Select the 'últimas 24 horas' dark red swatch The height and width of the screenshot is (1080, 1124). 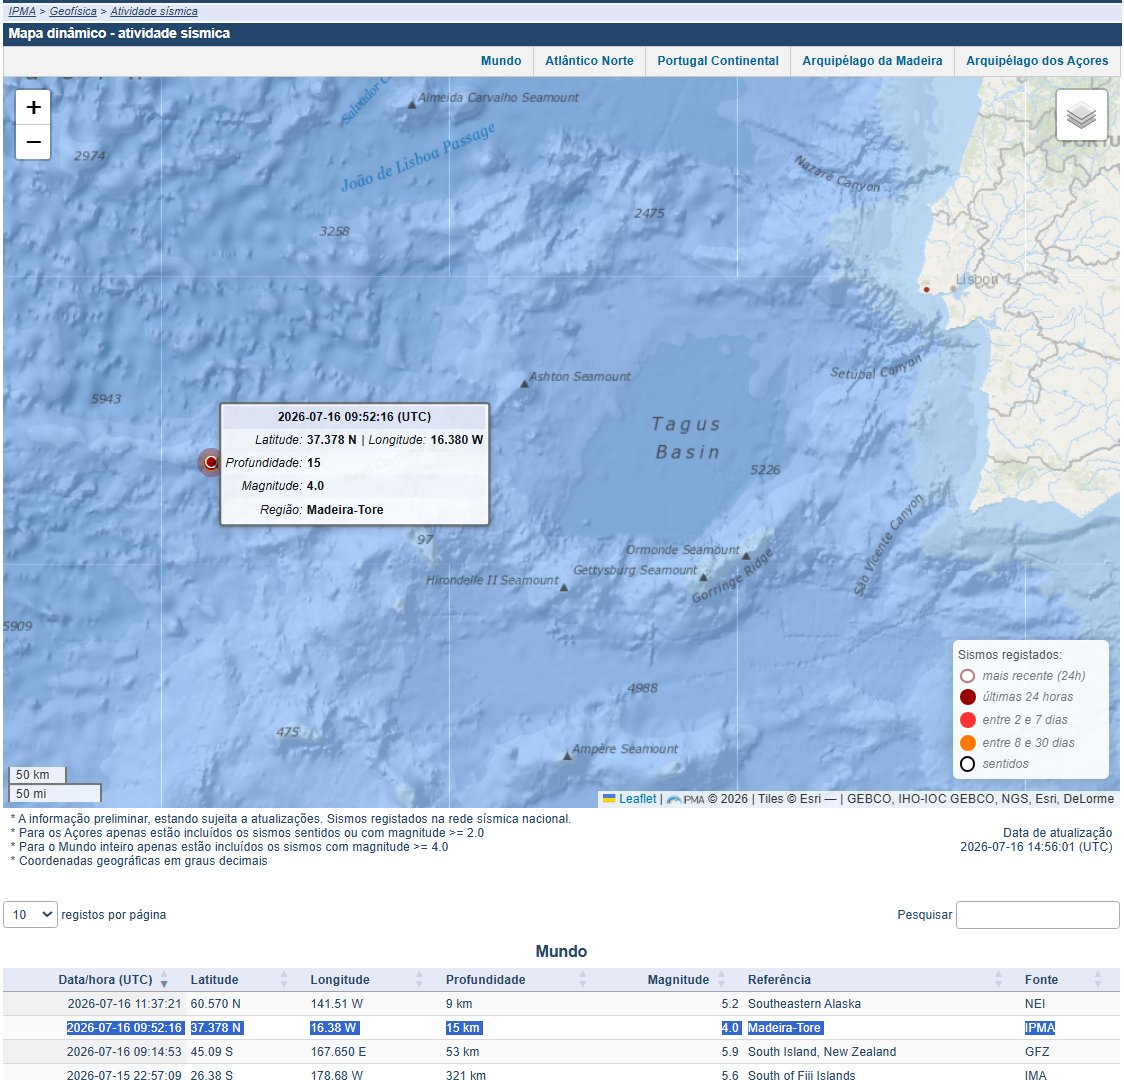967,697
